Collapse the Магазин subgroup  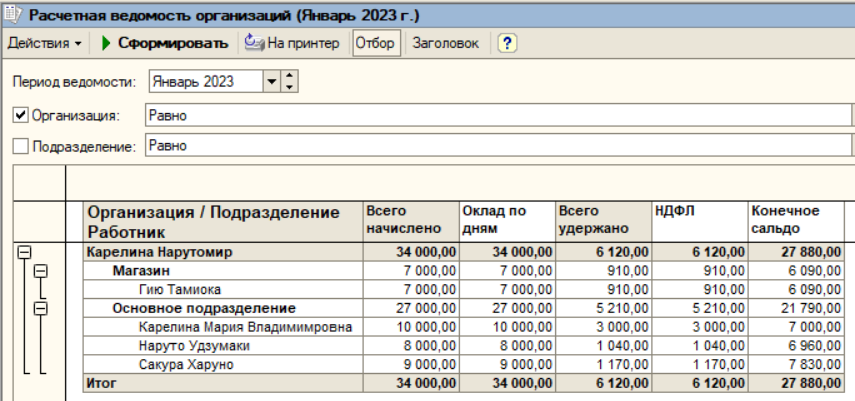[41, 271]
